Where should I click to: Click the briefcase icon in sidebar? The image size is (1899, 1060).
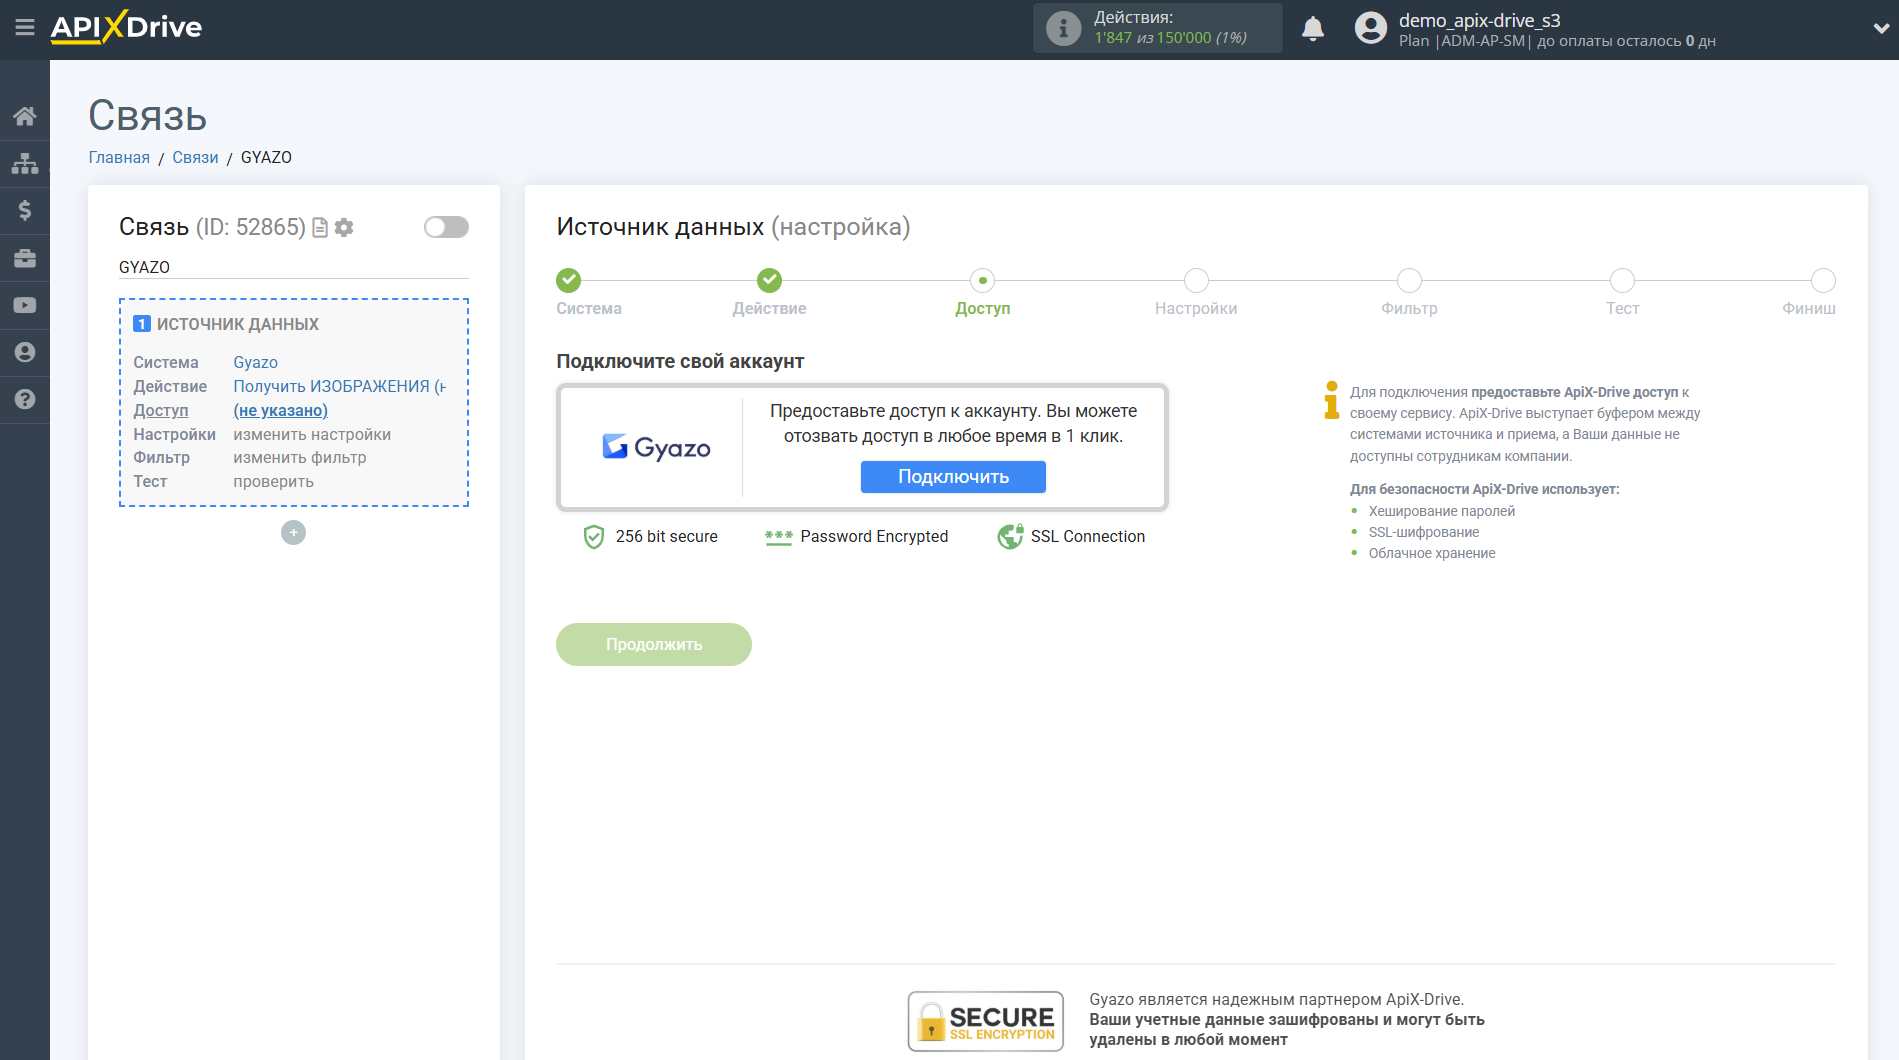click(x=25, y=258)
